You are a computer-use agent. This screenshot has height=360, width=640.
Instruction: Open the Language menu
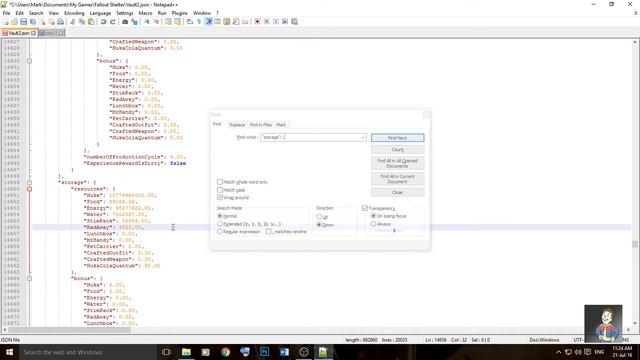[100, 13]
